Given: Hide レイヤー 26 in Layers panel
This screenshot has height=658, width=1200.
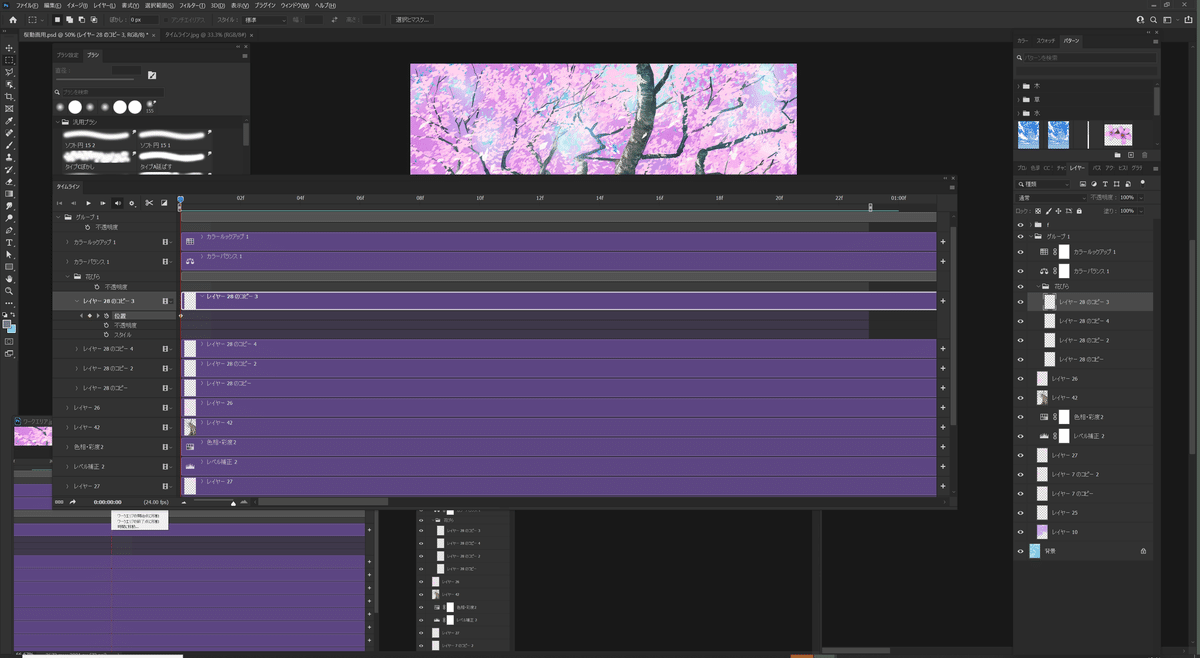Looking at the screenshot, I should [1021, 379].
